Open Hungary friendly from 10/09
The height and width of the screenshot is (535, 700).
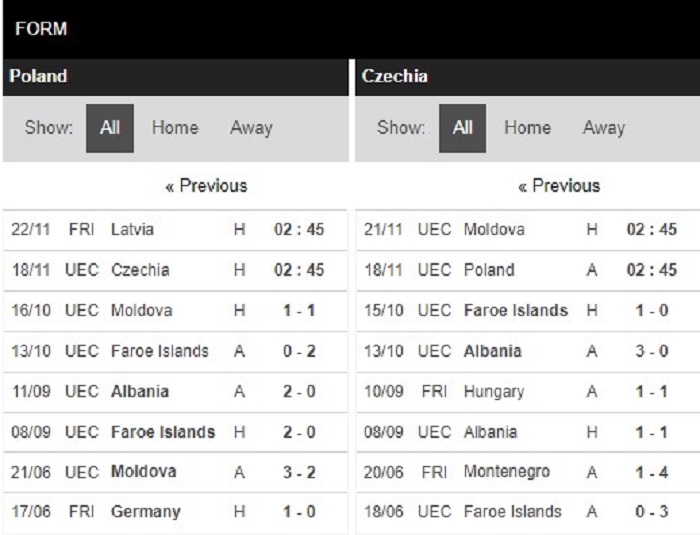click(x=528, y=392)
